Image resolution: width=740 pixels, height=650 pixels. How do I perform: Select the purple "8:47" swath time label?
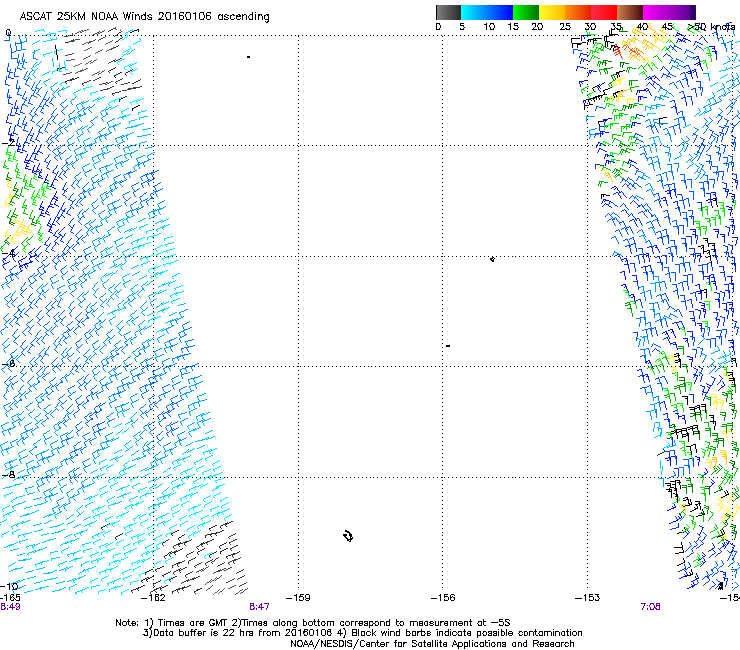coord(259,607)
